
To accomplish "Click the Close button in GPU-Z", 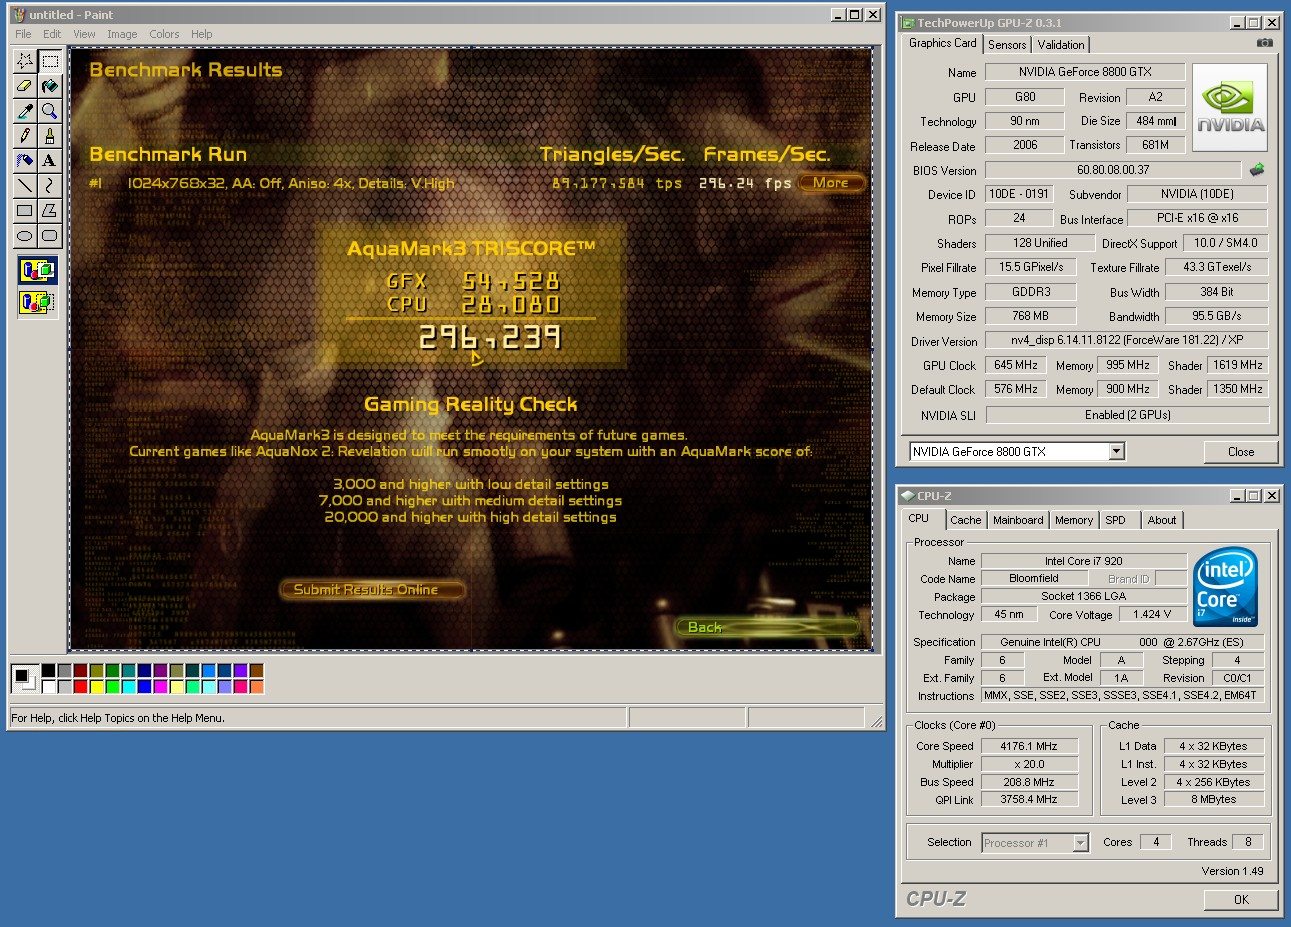I will tap(1241, 452).
